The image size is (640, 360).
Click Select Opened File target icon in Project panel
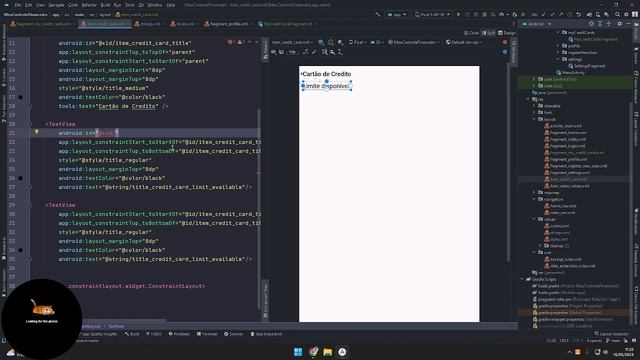click(x=591, y=24)
